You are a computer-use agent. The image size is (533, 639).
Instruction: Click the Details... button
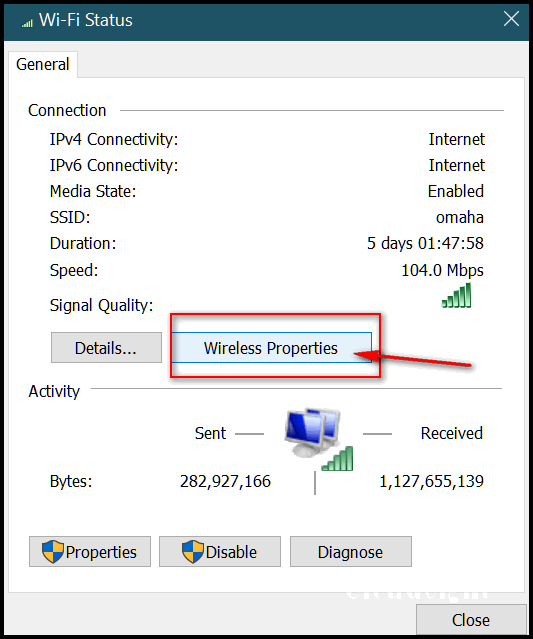coord(106,348)
